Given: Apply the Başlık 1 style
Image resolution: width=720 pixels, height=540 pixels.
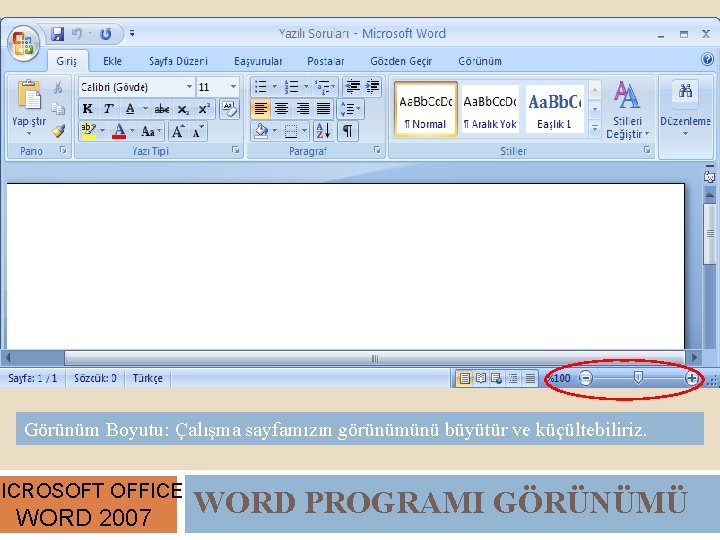Looking at the screenshot, I should coord(554,109).
